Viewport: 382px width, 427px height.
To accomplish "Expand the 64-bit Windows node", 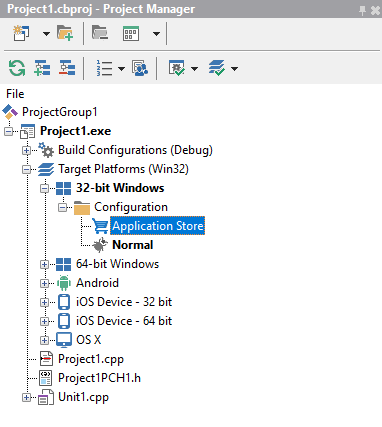I will [45, 264].
